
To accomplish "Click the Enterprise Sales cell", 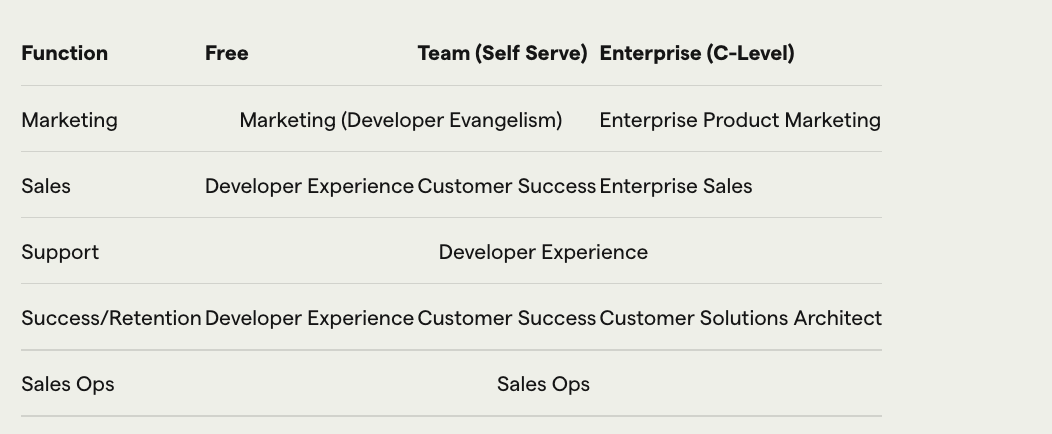I will point(676,186).
